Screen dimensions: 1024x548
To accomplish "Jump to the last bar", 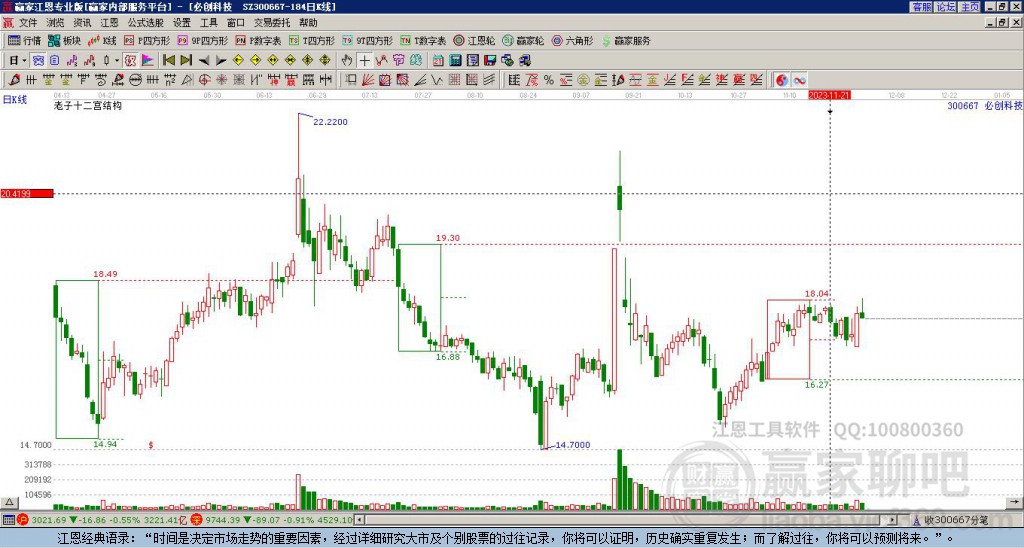I will (186, 60).
